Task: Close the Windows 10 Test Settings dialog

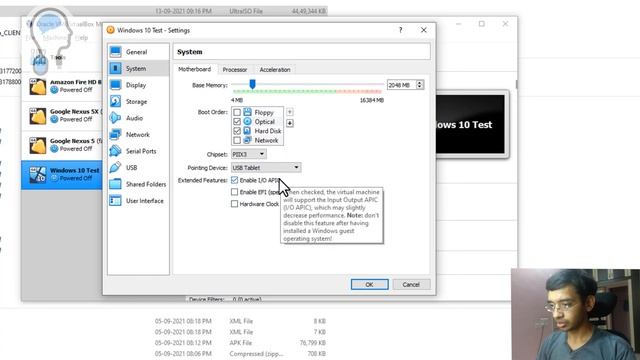Action: tap(424, 30)
